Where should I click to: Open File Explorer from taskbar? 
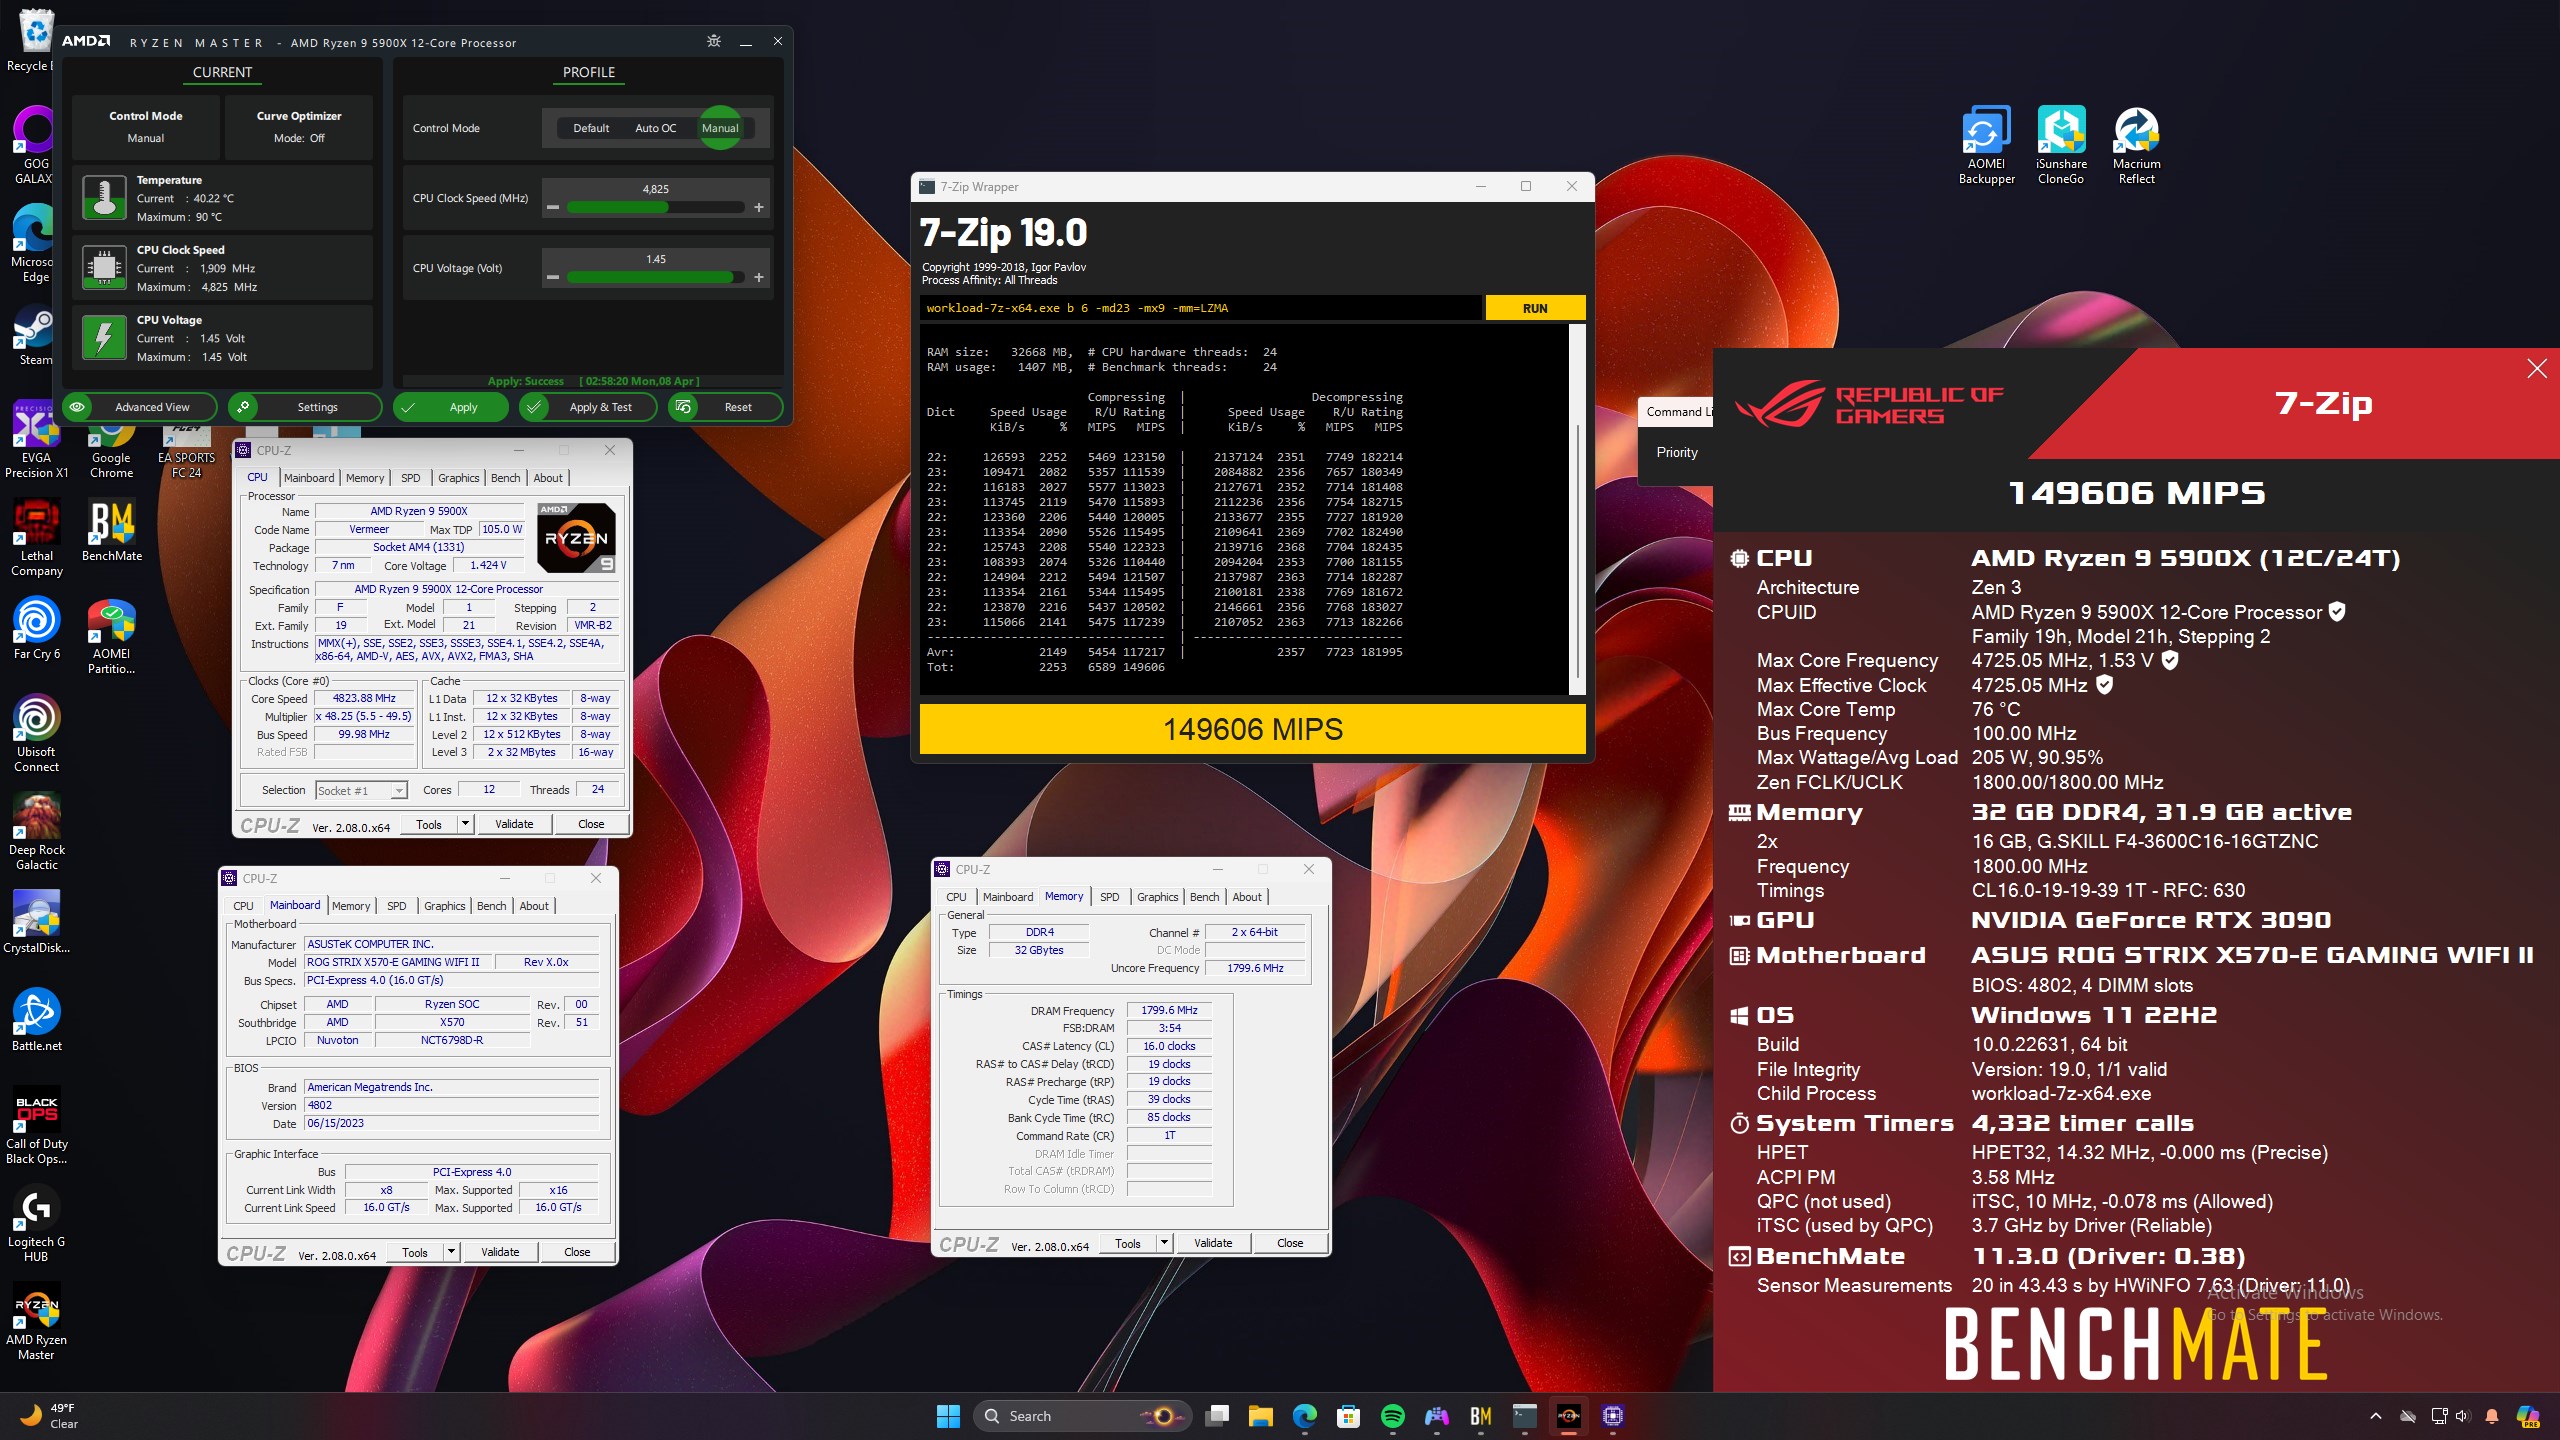tap(1260, 1416)
